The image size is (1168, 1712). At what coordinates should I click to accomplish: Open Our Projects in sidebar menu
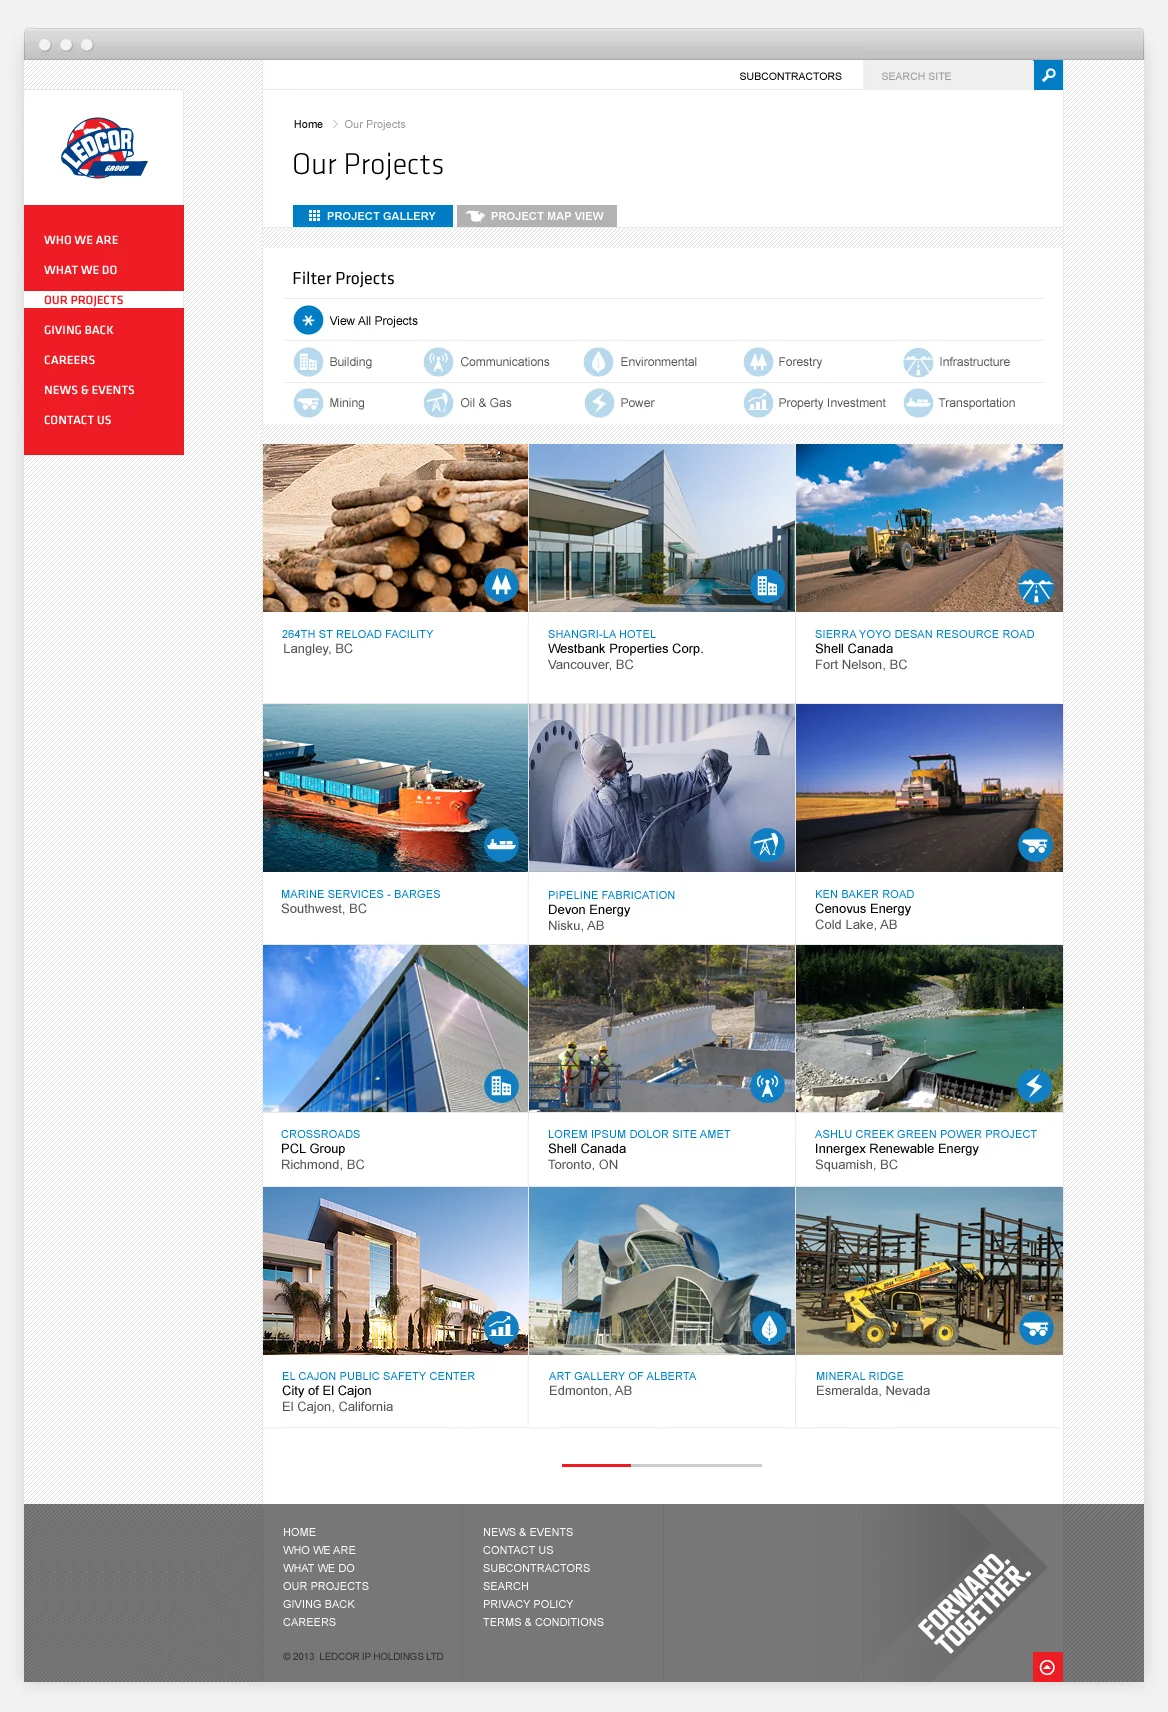point(84,300)
